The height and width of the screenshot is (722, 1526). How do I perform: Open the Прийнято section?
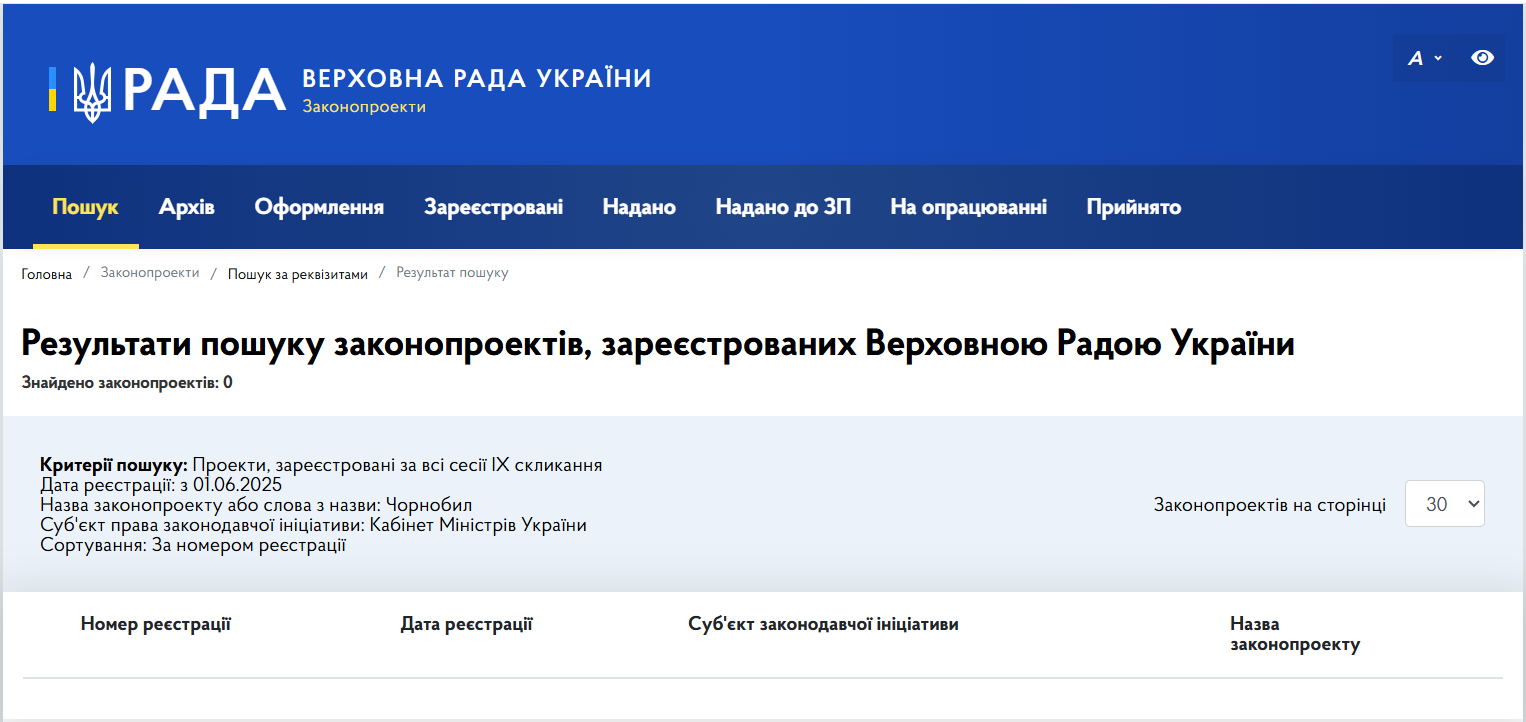point(1133,207)
